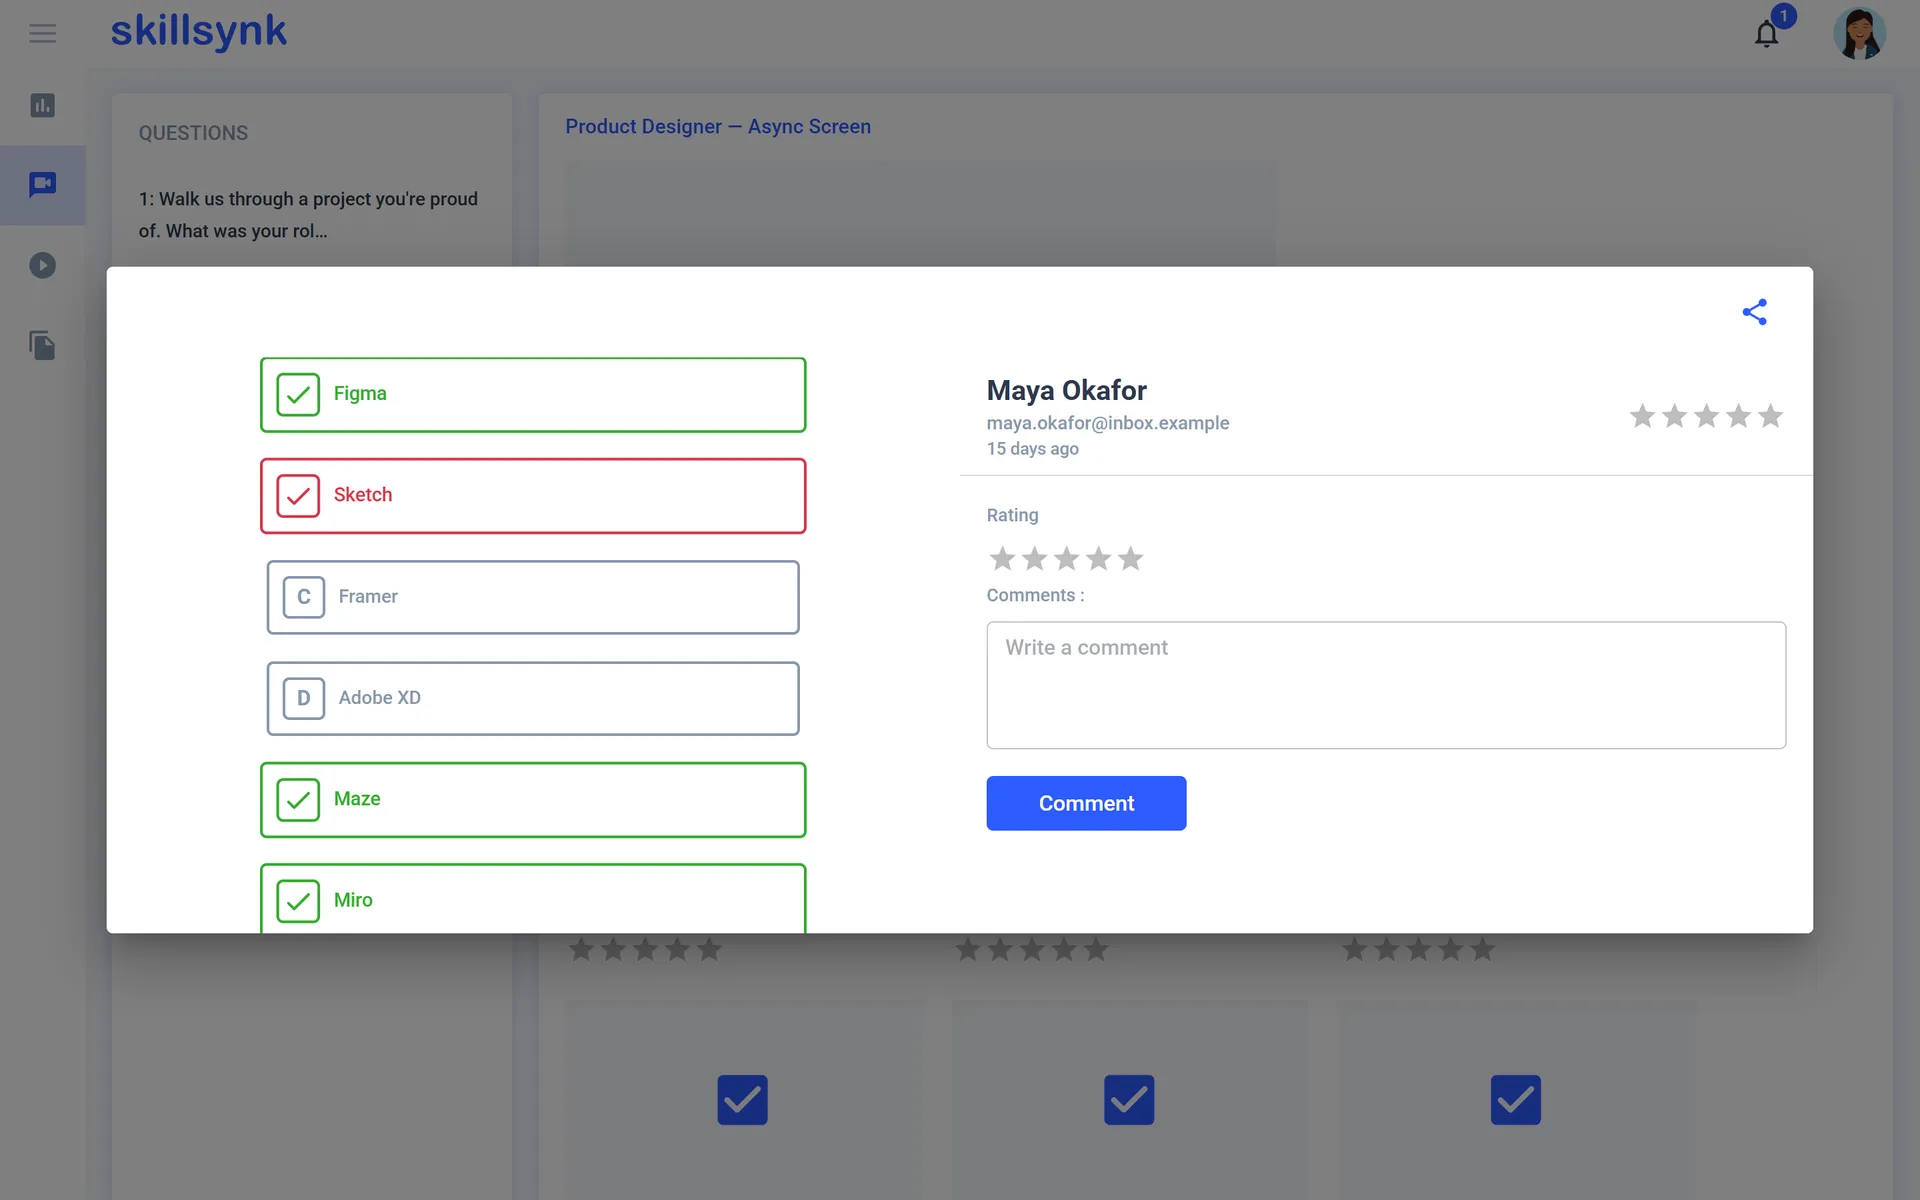Select the Framer option C
The width and height of the screenshot is (1920, 1200).
click(533, 597)
